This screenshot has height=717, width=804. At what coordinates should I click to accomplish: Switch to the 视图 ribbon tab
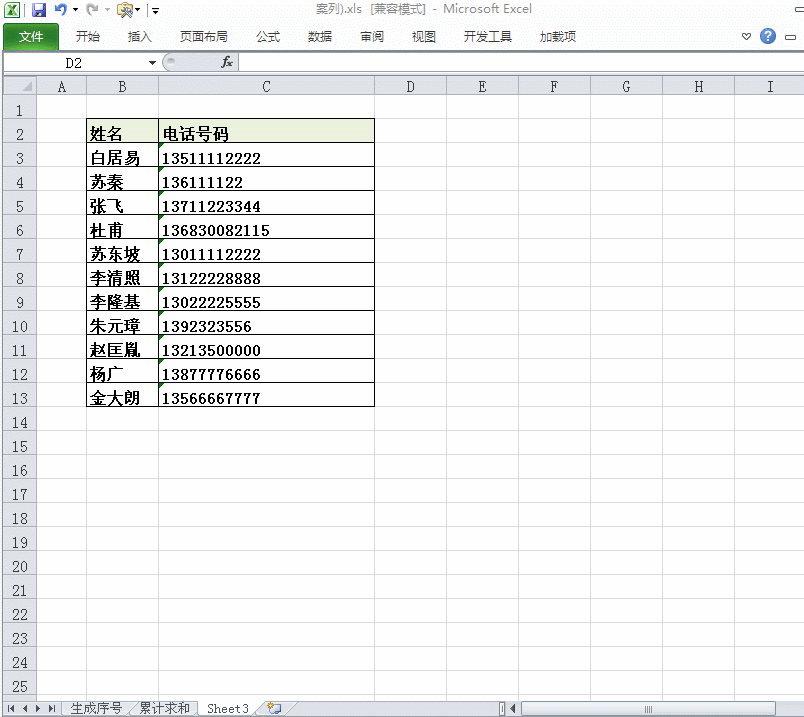click(424, 37)
